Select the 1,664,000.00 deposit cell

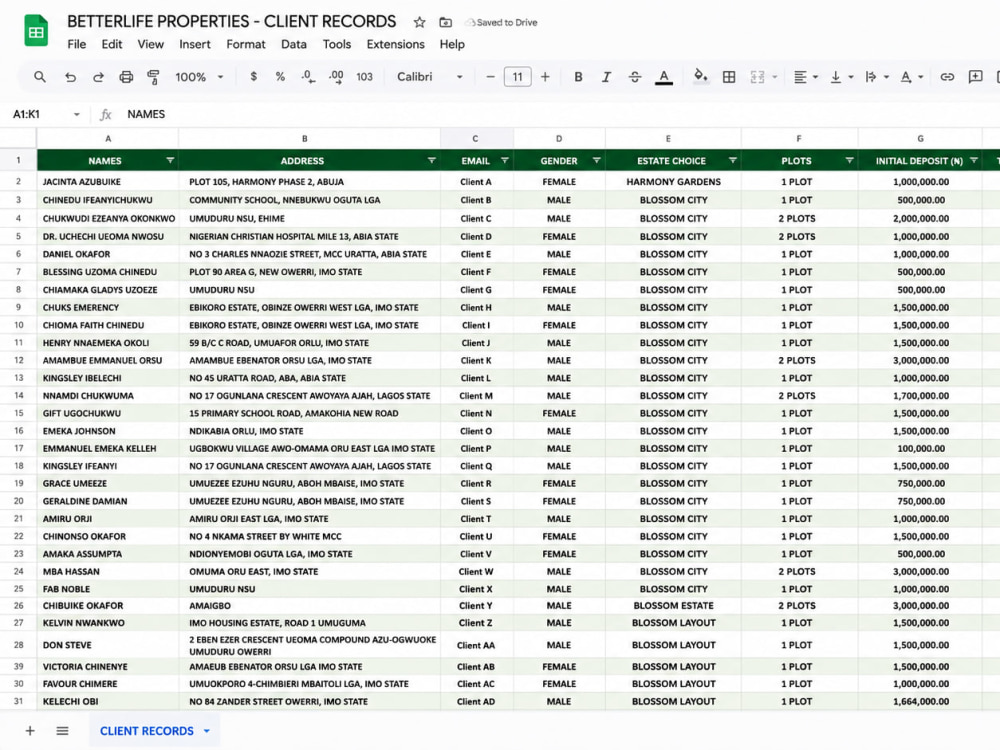[x=920, y=702]
